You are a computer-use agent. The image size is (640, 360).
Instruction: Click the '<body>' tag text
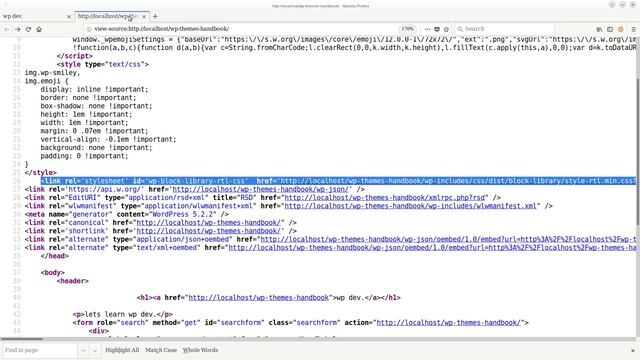click(53, 273)
